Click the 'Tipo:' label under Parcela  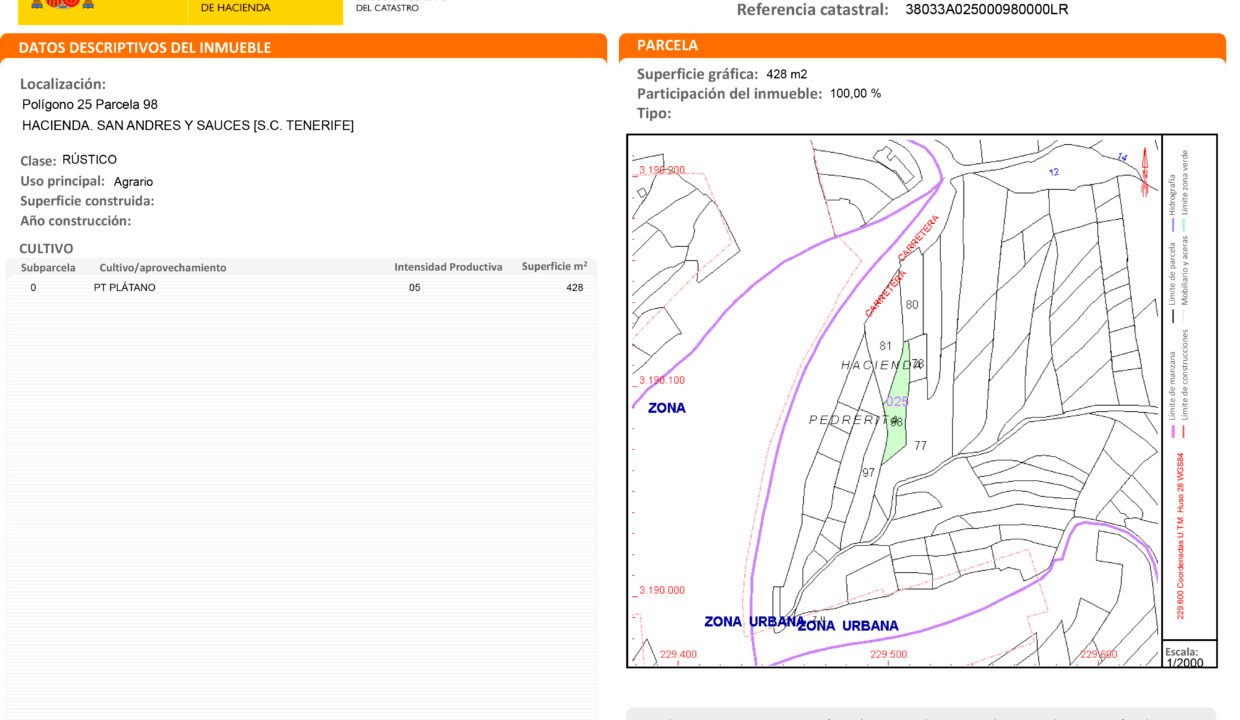click(654, 113)
